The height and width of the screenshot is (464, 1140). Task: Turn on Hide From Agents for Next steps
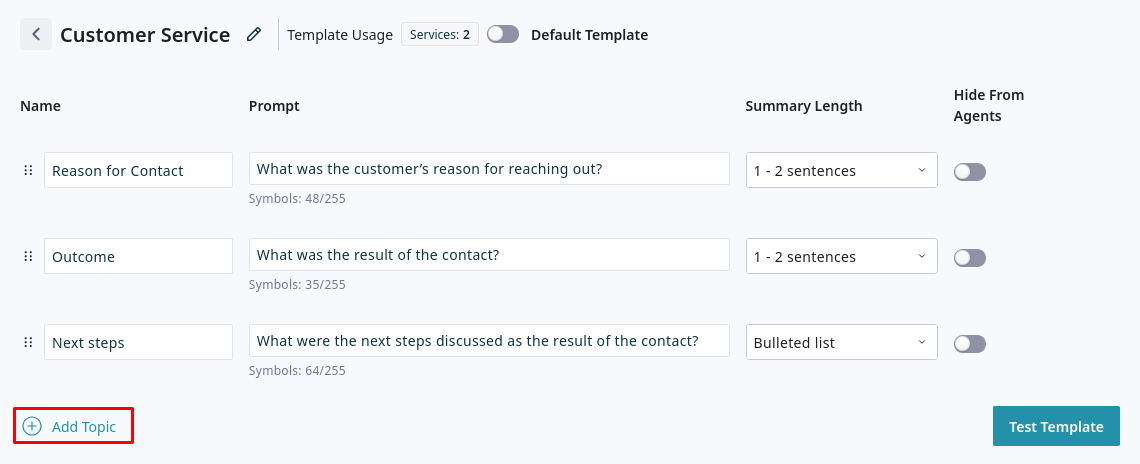coord(969,344)
